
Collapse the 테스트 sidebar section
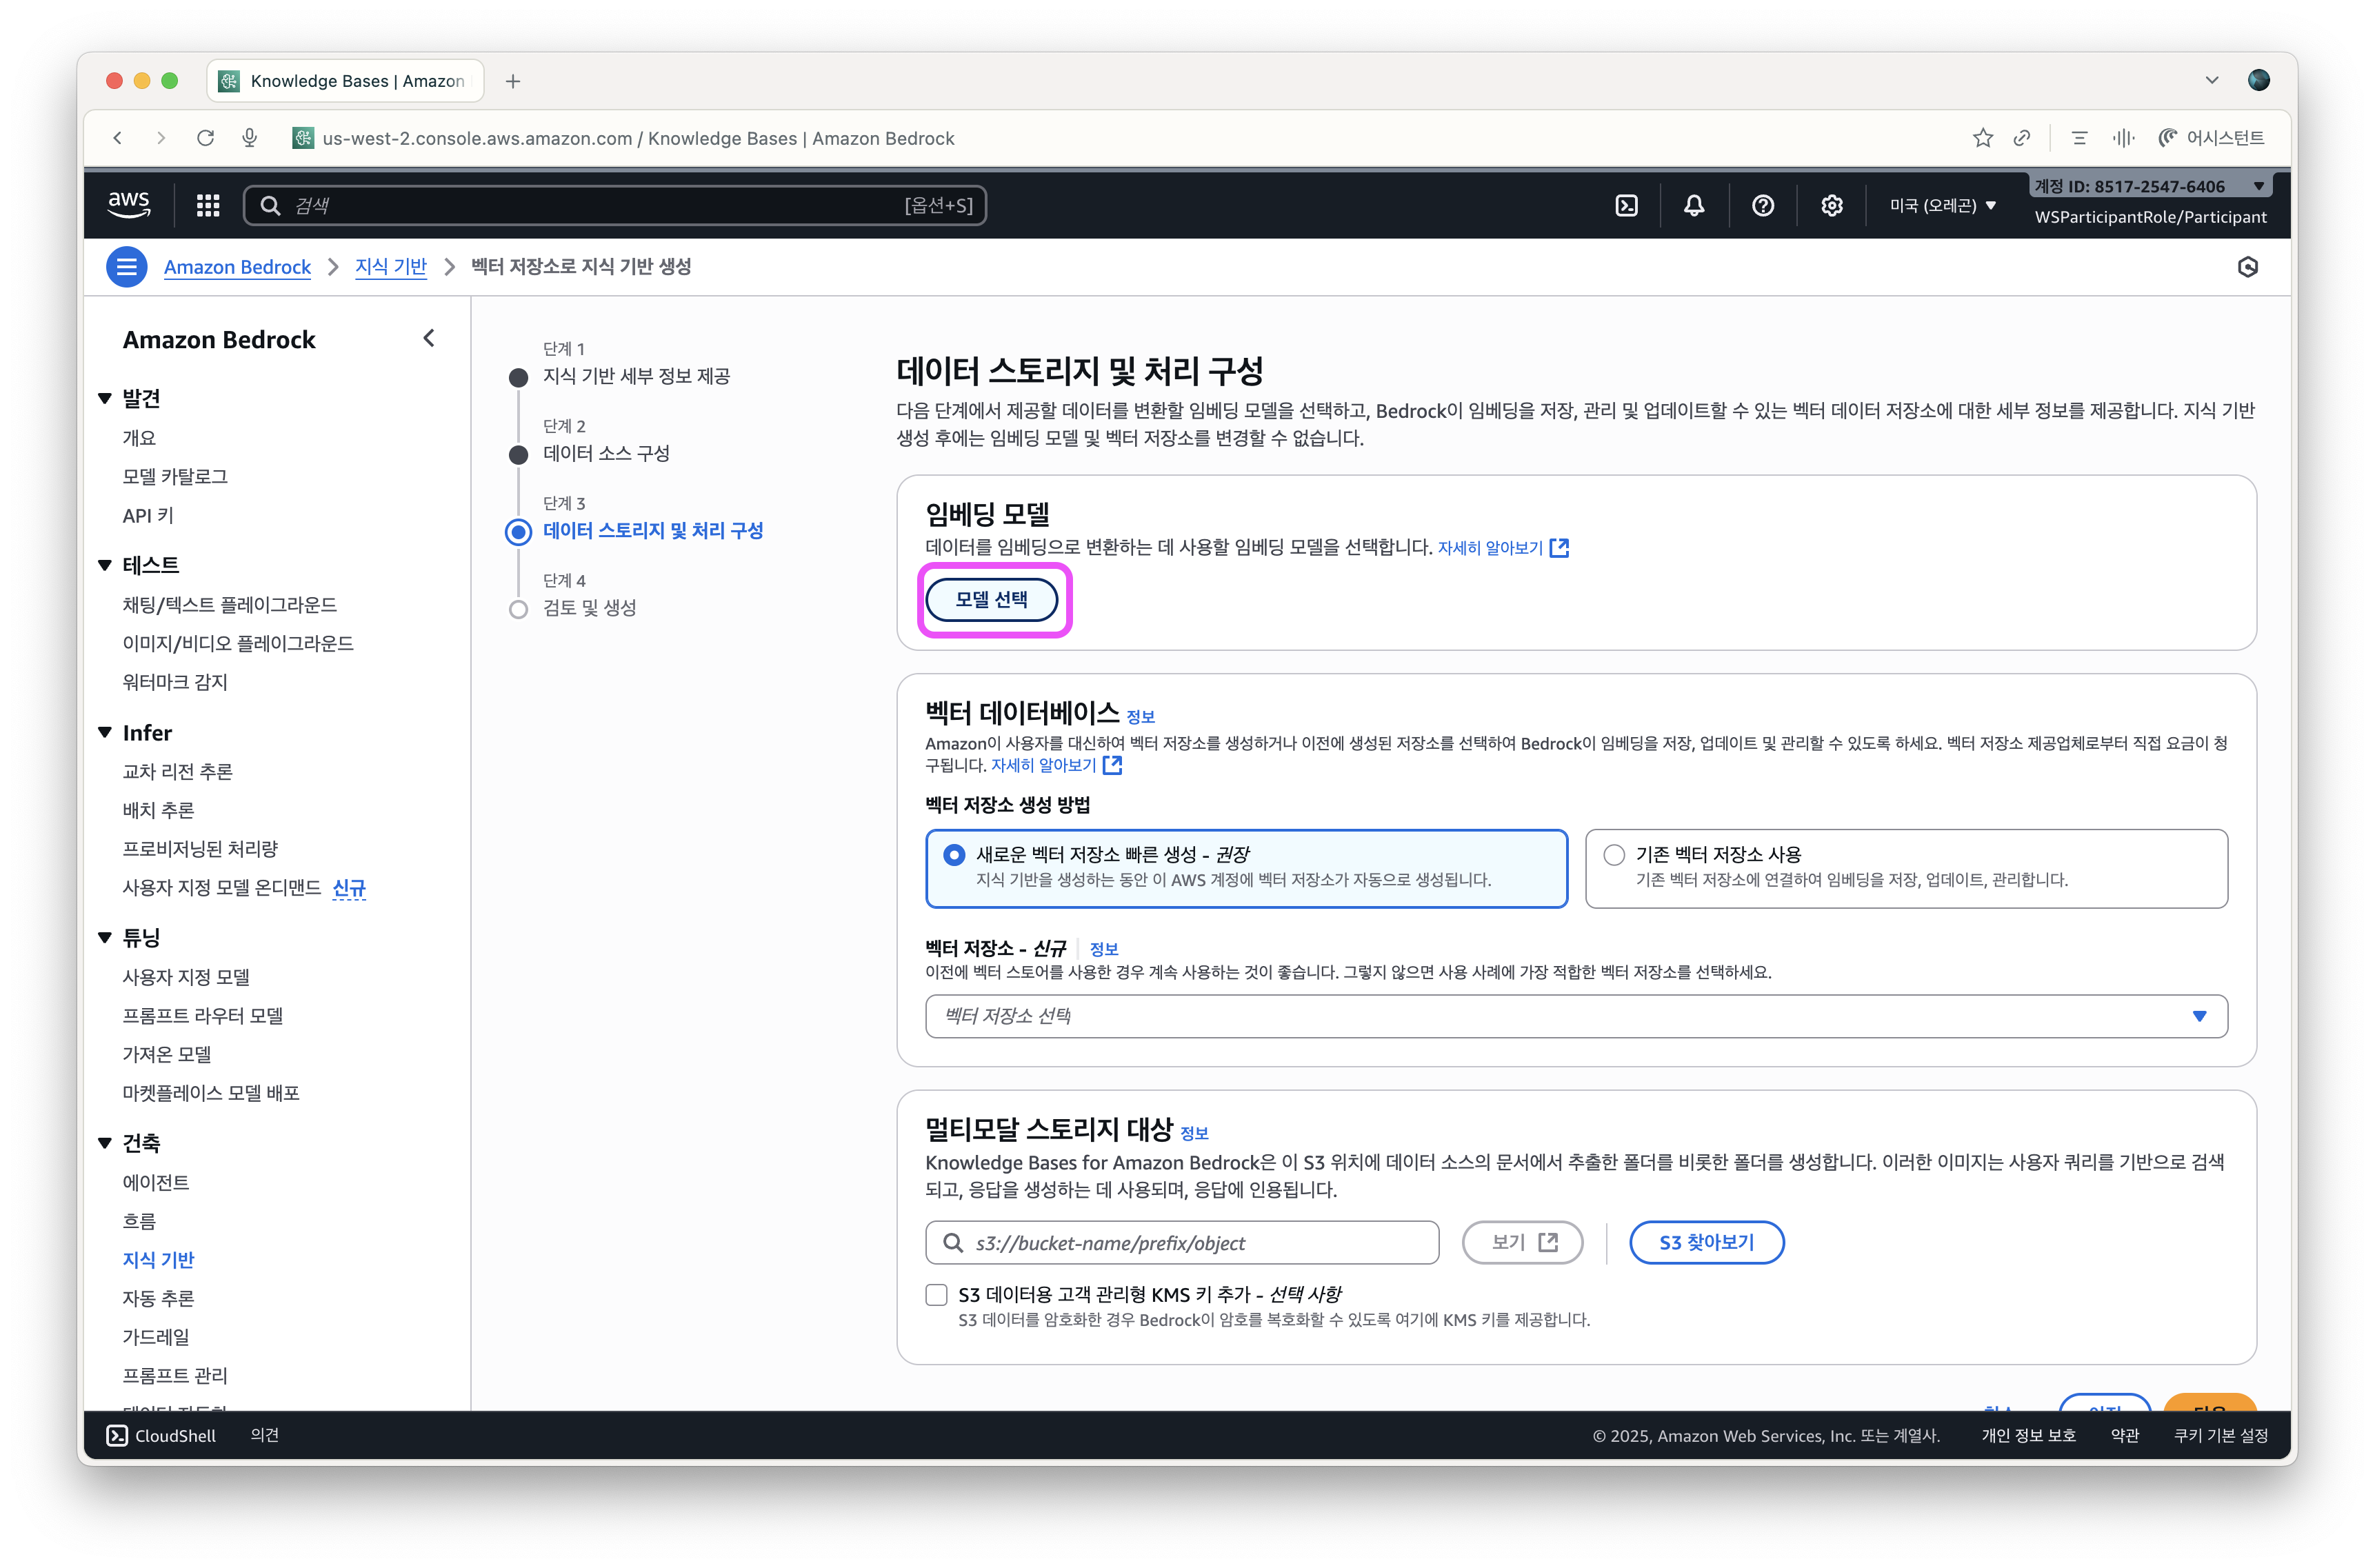pyautogui.click(x=105, y=565)
